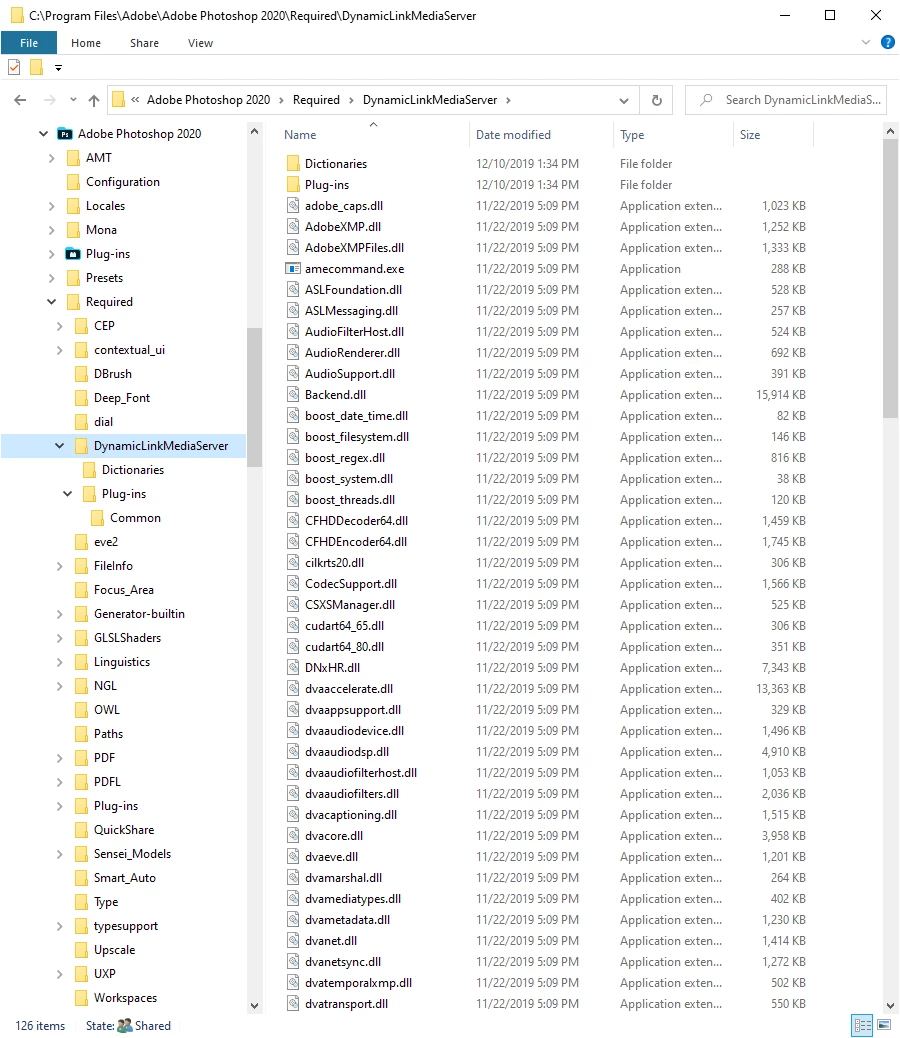
Task: Open the address bar history dropdown
Action: (623, 101)
